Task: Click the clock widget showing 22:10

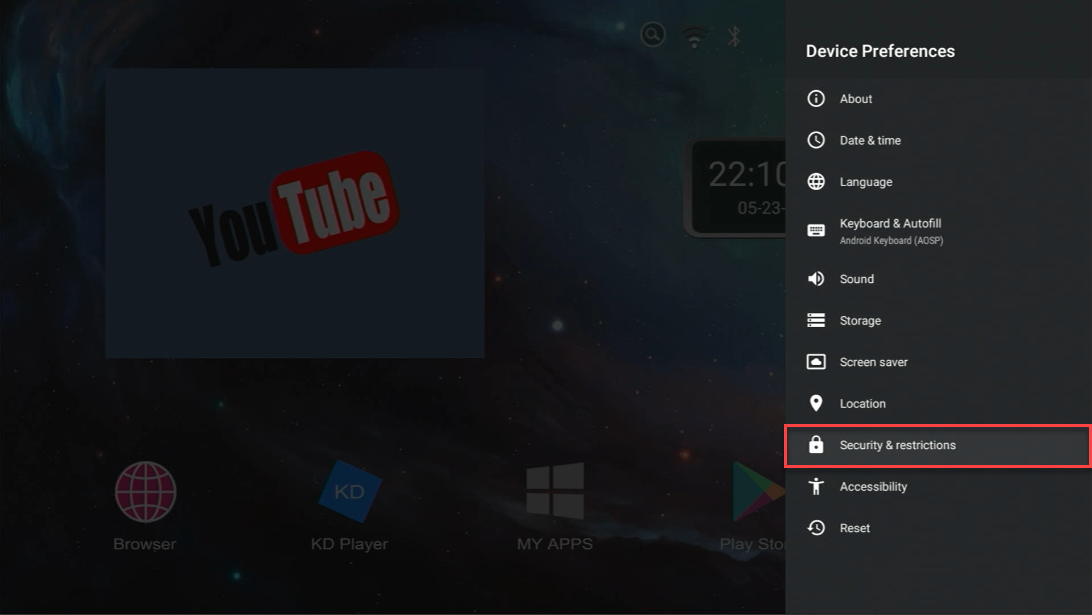Action: (735, 188)
